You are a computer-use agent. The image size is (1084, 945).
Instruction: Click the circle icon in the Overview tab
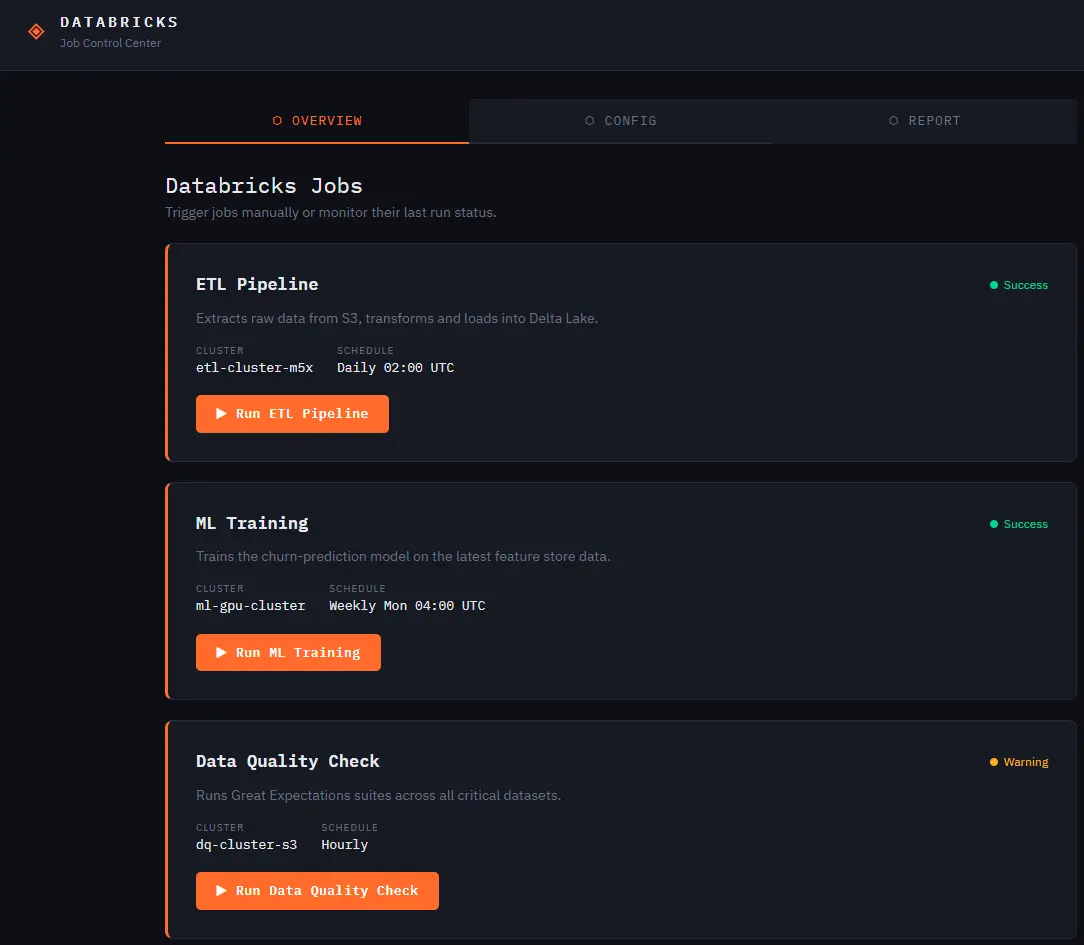tap(277, 121)
